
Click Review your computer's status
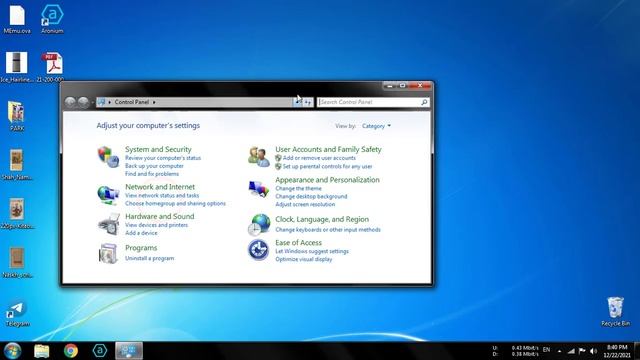pos(163,158)
